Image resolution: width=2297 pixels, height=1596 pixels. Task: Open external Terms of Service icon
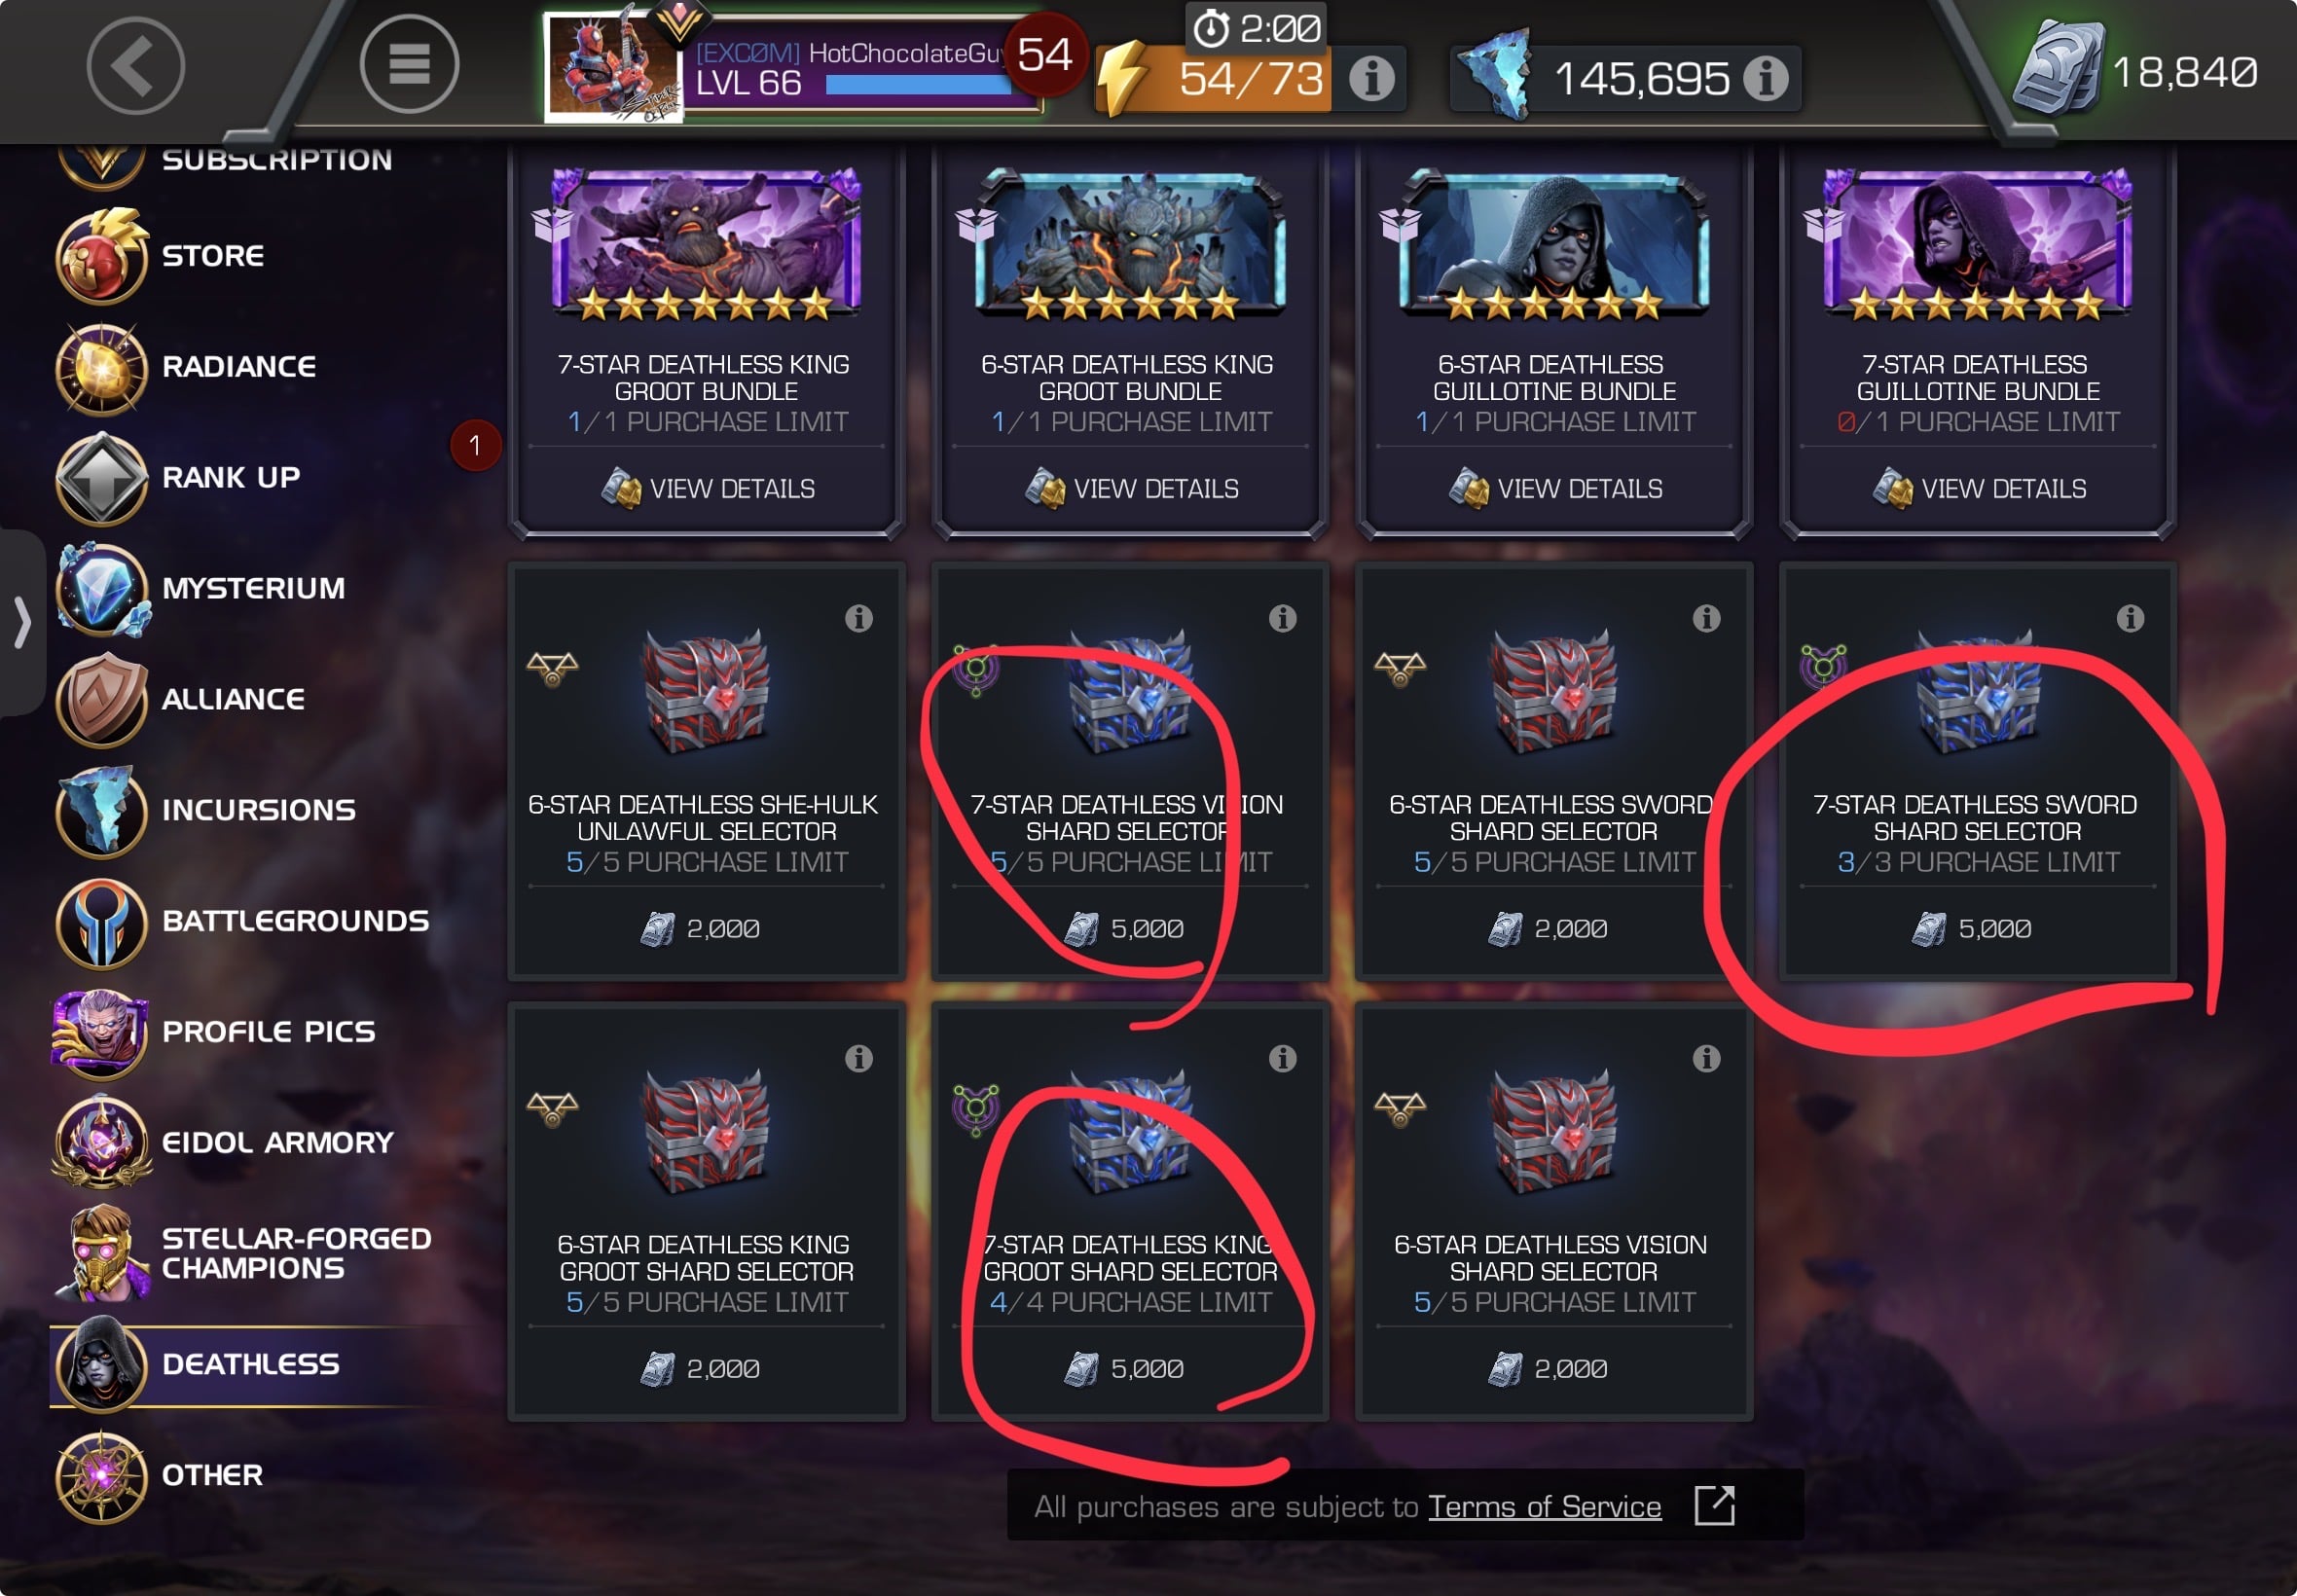click(1714, 1505)
